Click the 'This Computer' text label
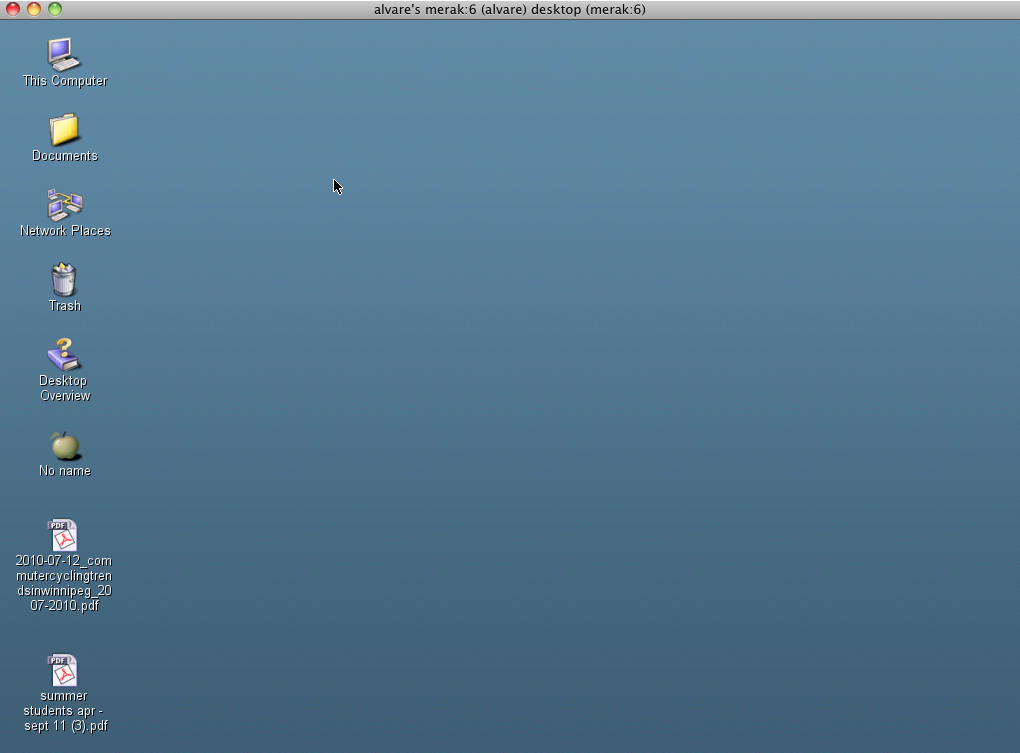Viewport: 1020px width, 753px height. (65, 81)
